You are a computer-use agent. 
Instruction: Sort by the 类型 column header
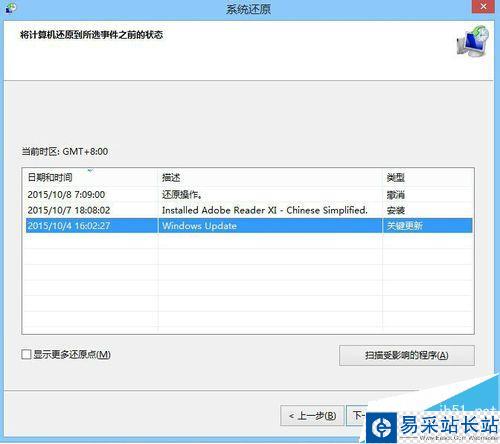[428, 177]
